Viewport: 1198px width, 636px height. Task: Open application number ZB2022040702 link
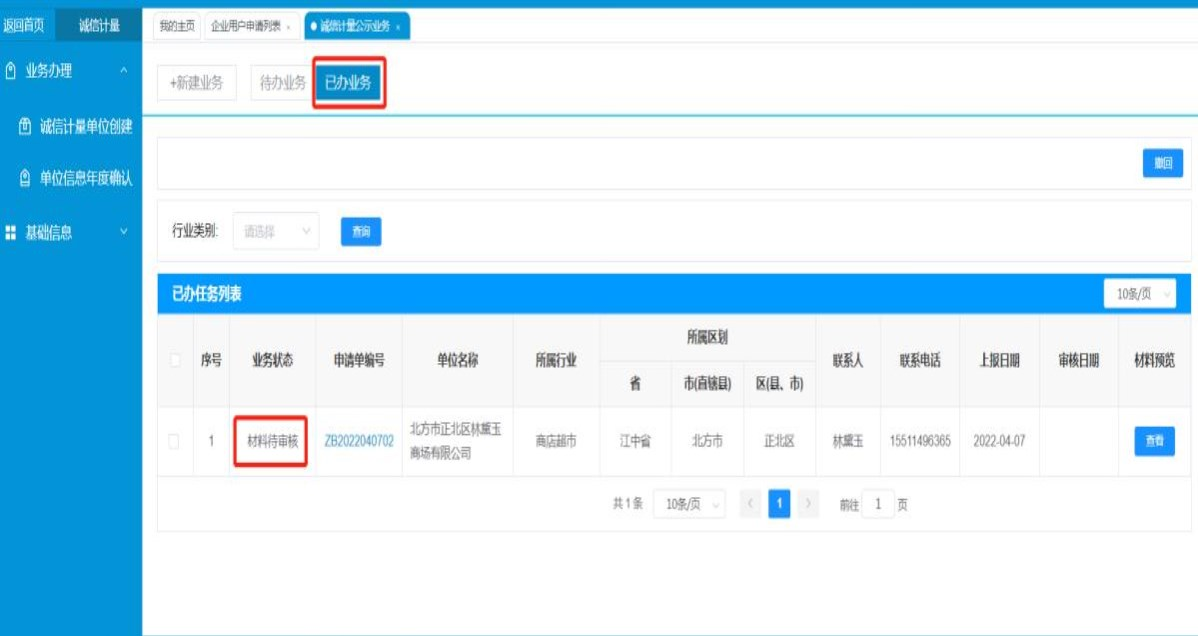pos(359,441)
